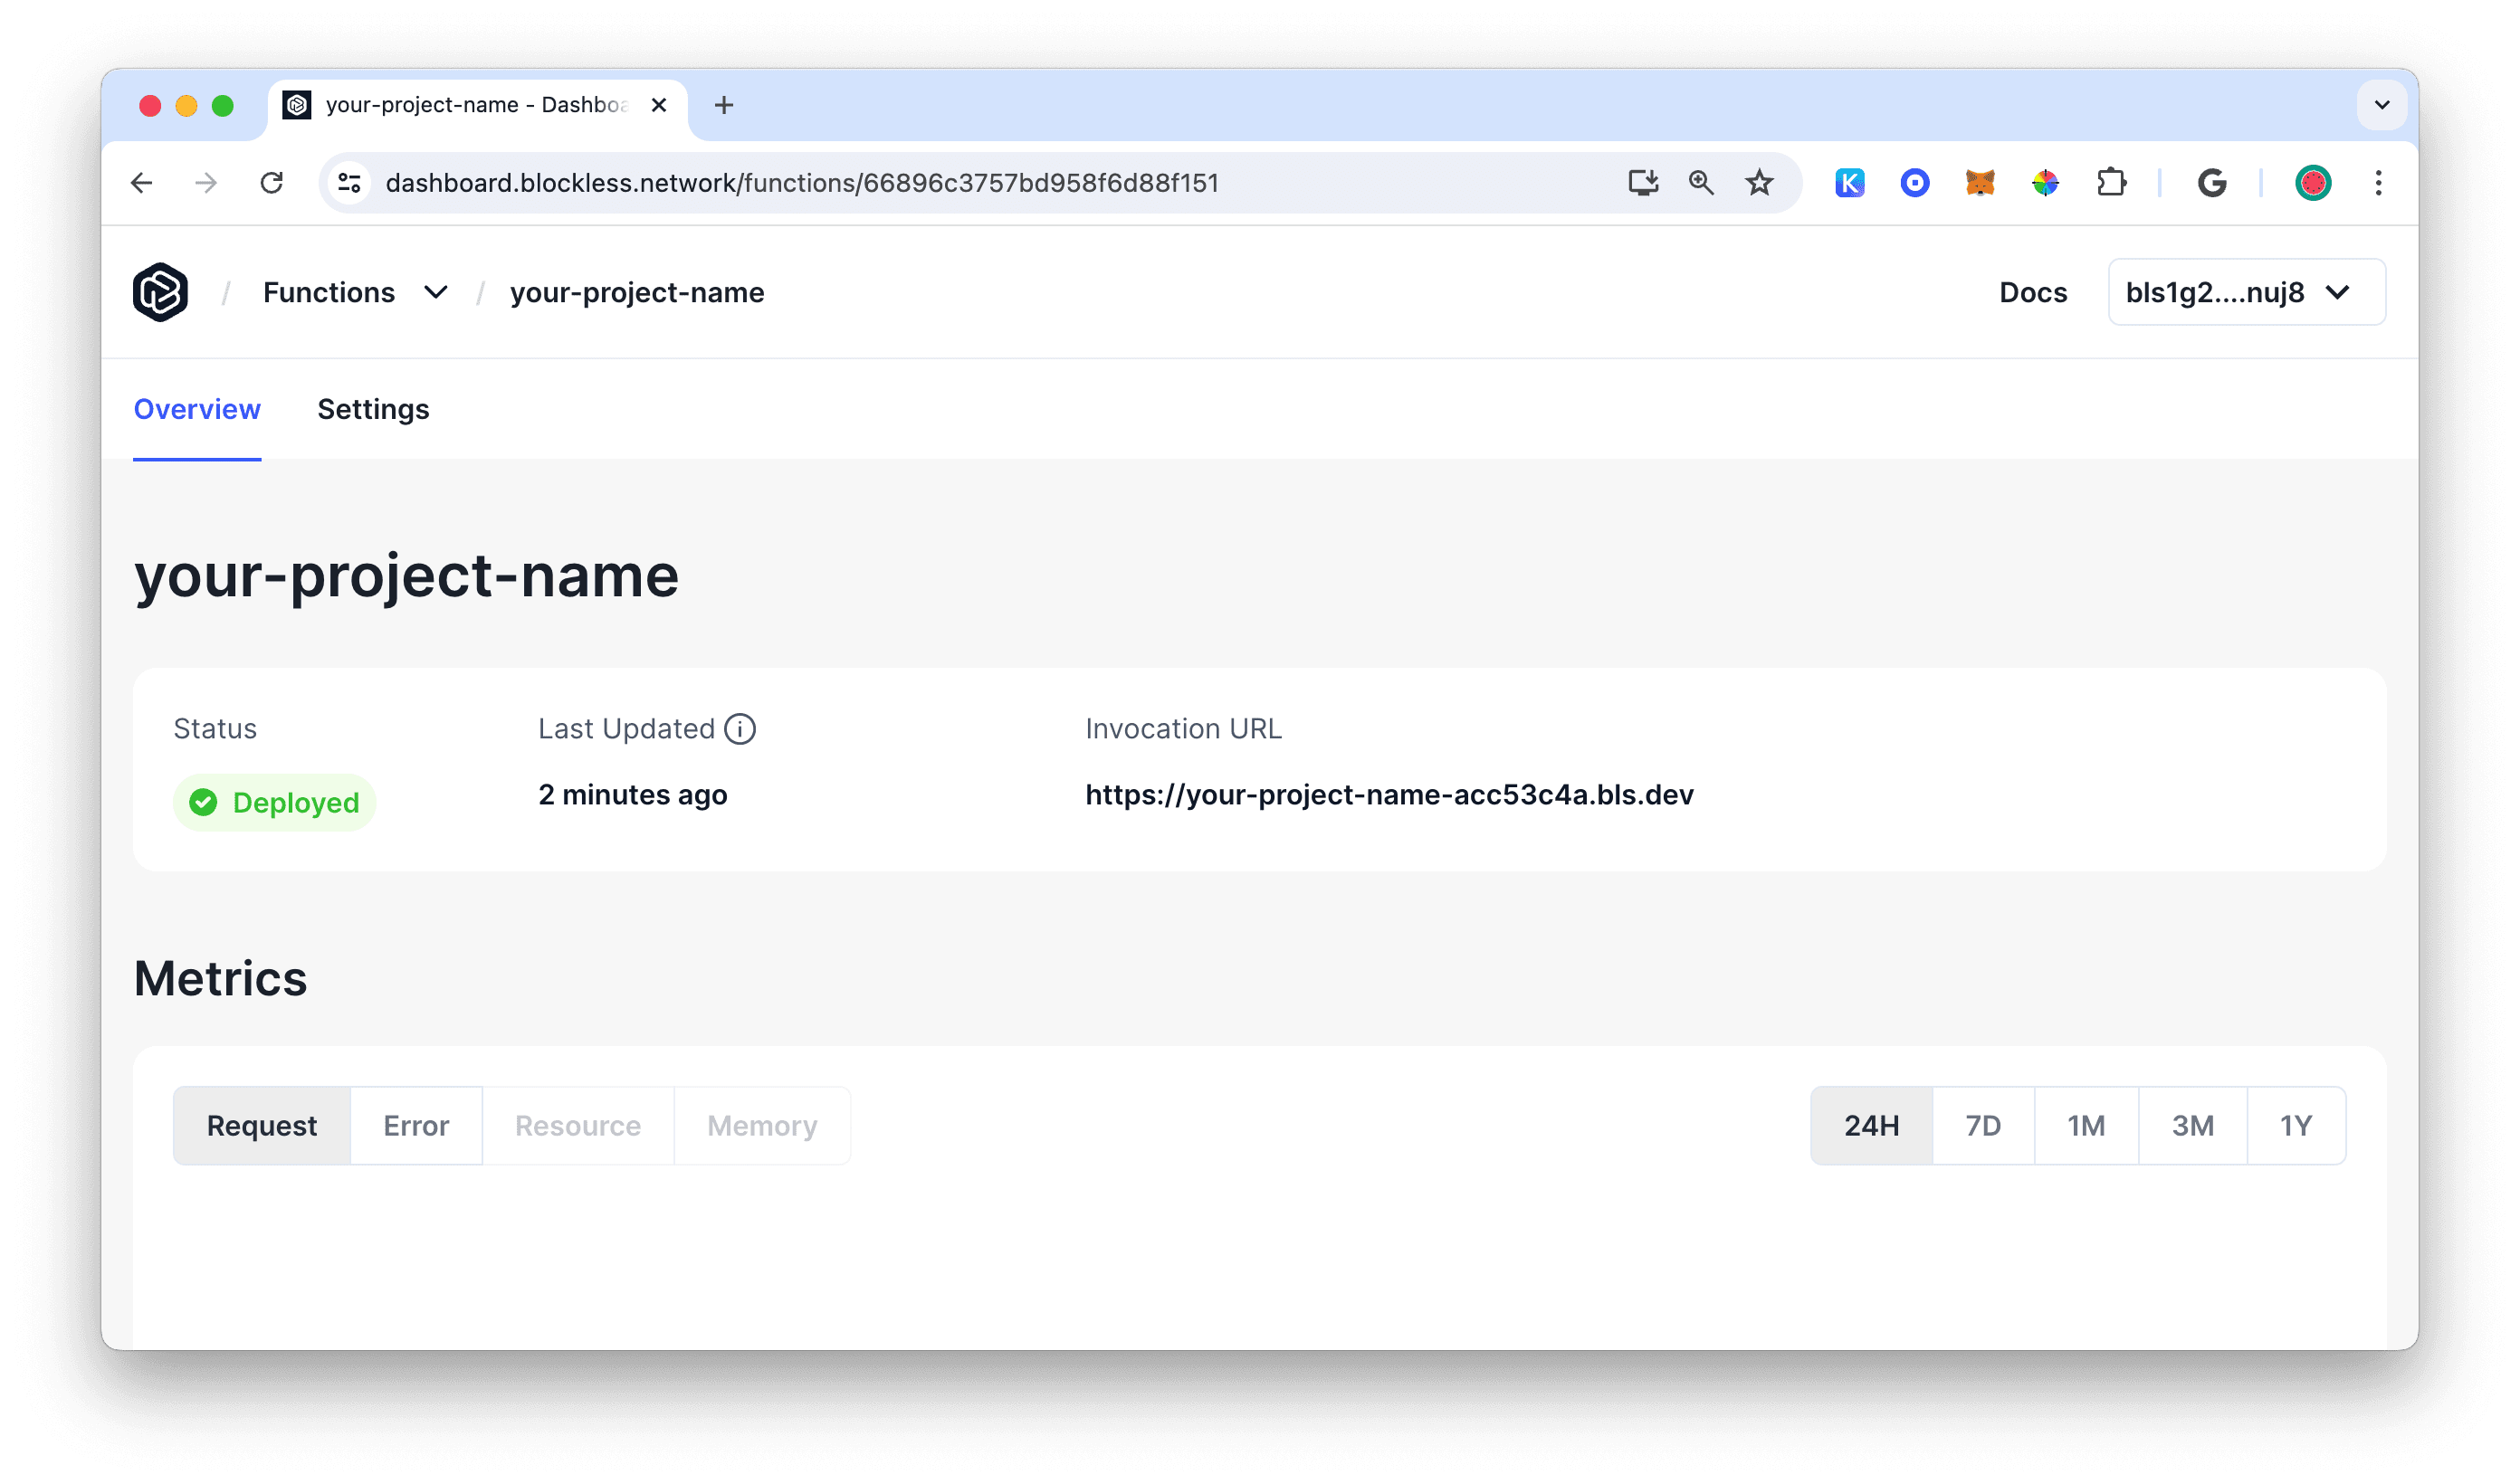Image resolution: width=2520 pixels, height=1484 pixels.
Task: Click the Overview tab label
Action: pyautogui.click(x=196, y=408)
